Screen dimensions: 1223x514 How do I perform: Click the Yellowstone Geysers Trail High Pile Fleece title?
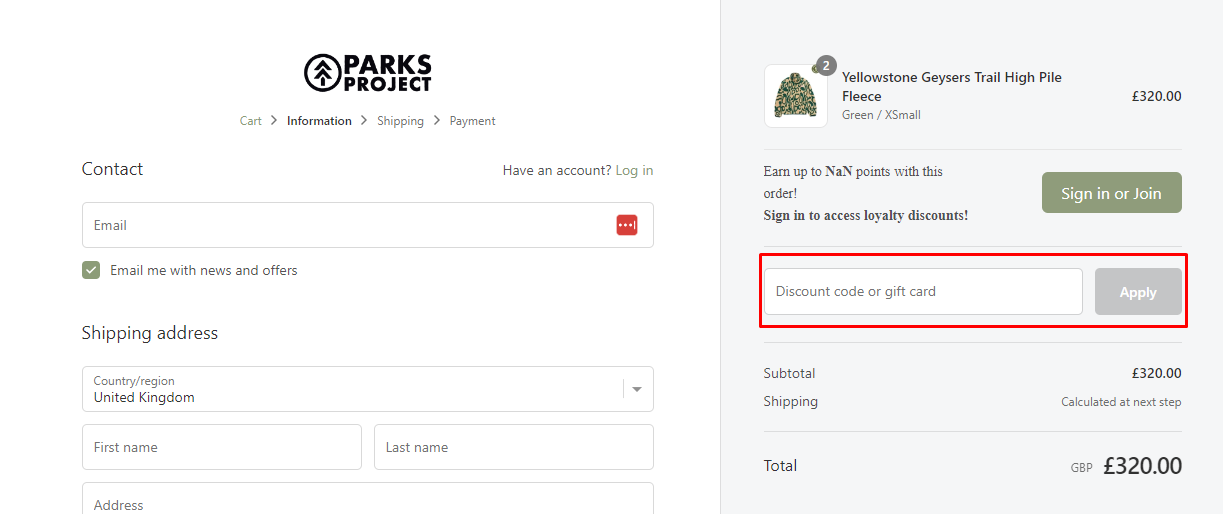click(951, 87)
